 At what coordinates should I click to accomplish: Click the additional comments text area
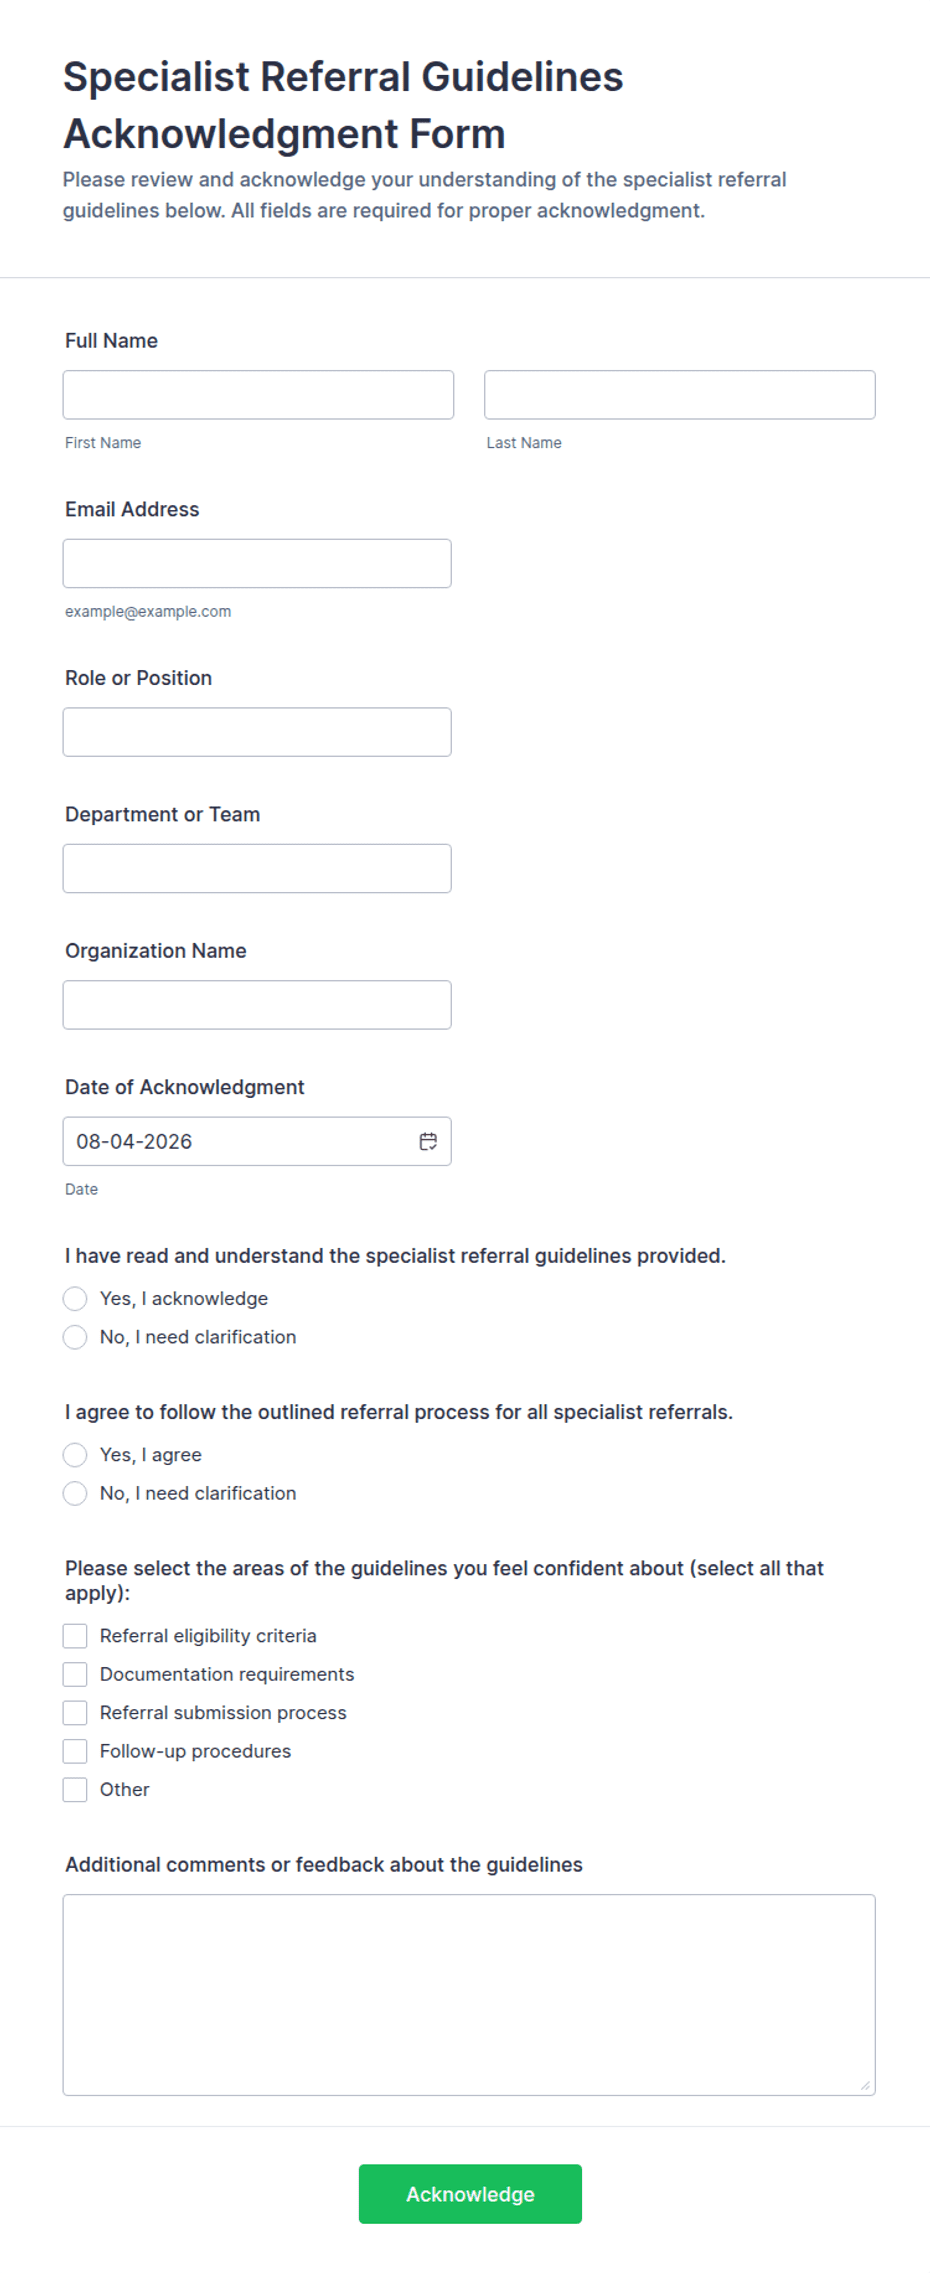(469, 1995)
